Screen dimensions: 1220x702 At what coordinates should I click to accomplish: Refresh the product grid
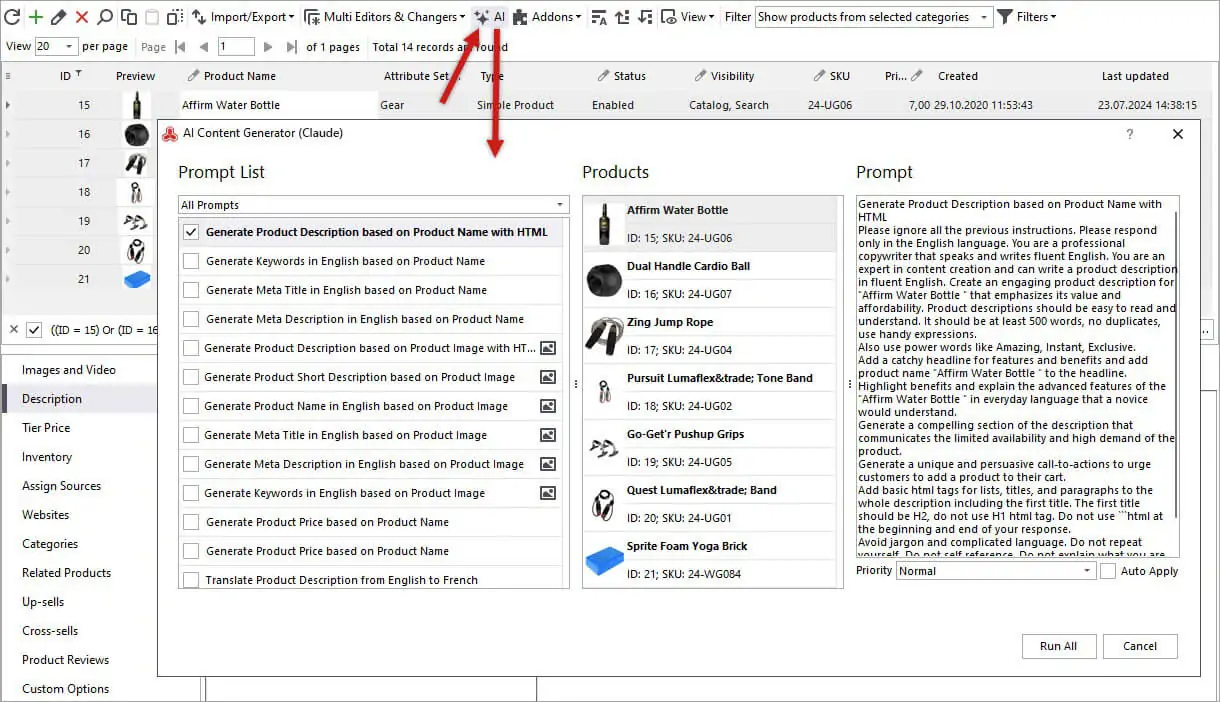(12, 17)
